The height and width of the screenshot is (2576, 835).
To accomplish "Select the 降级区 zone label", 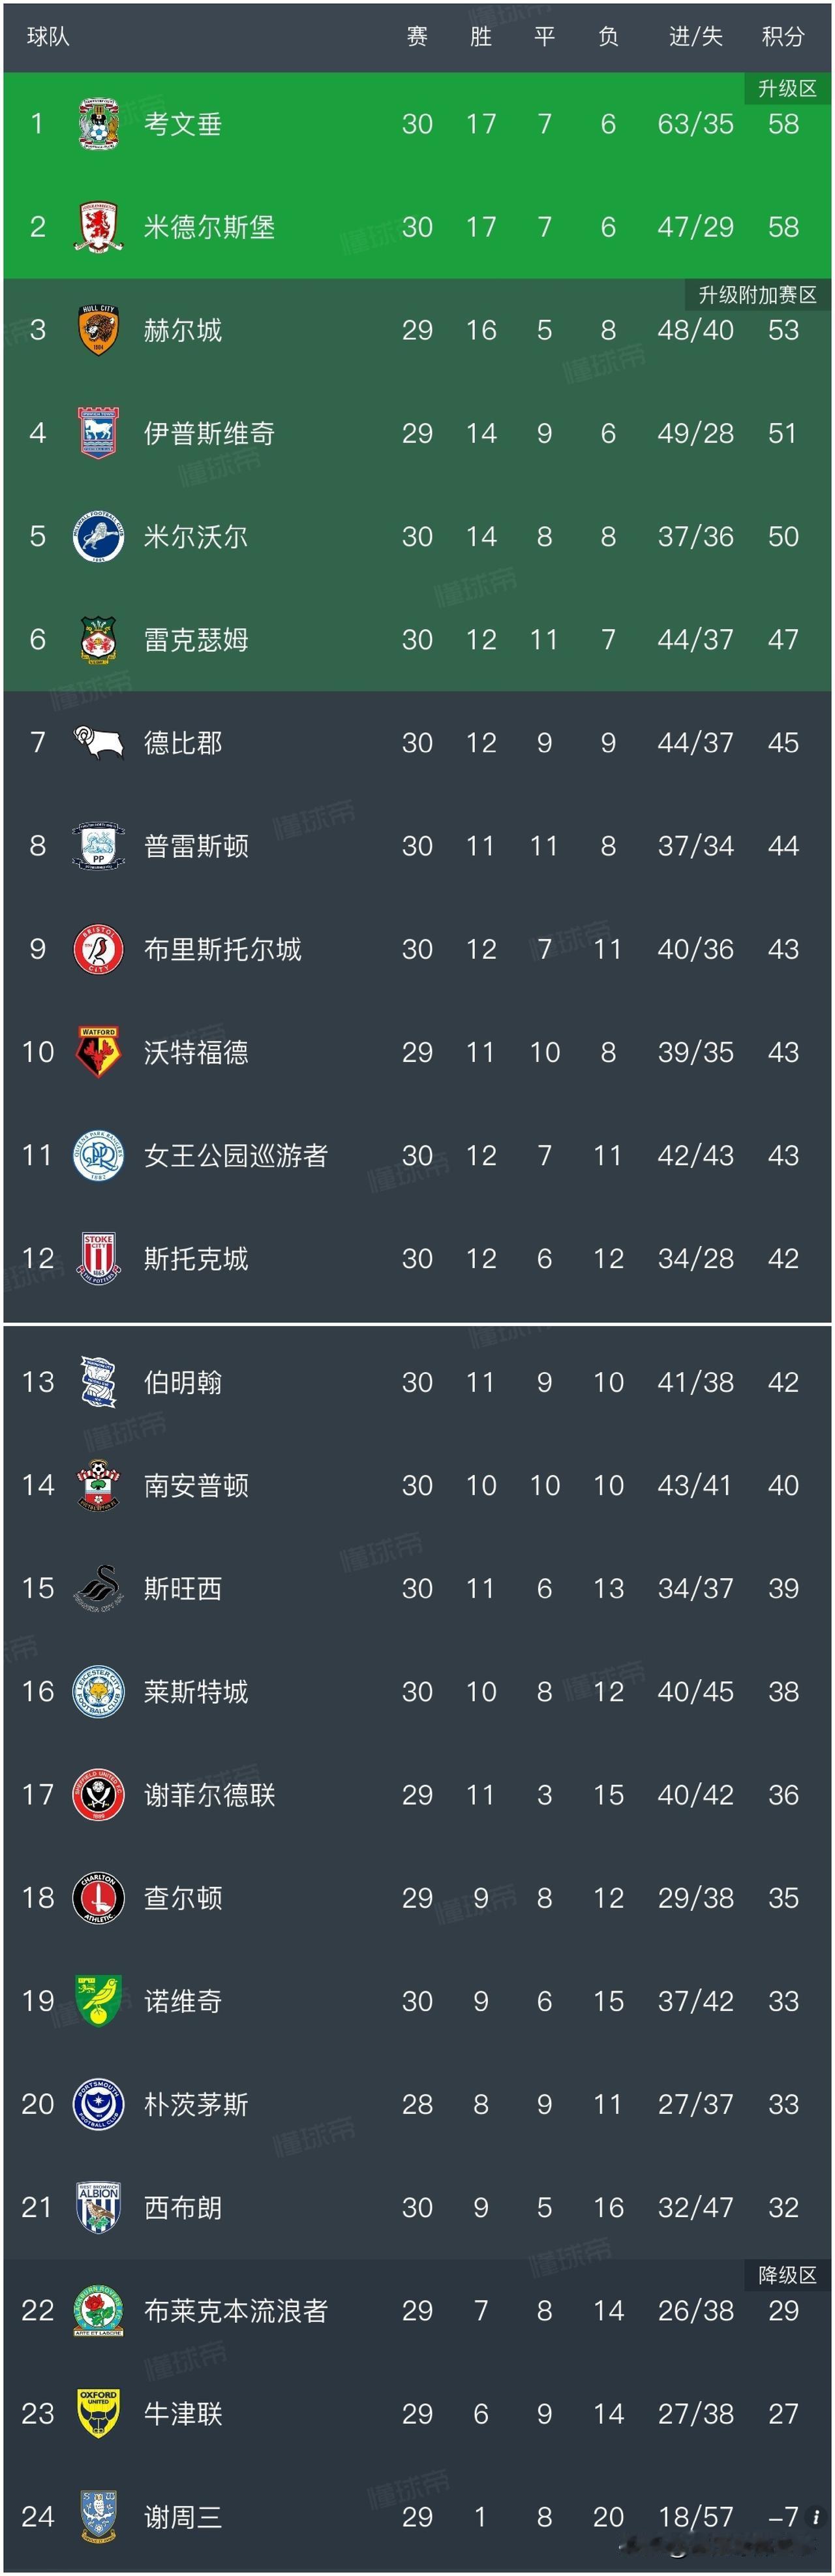I will 787,2275.
